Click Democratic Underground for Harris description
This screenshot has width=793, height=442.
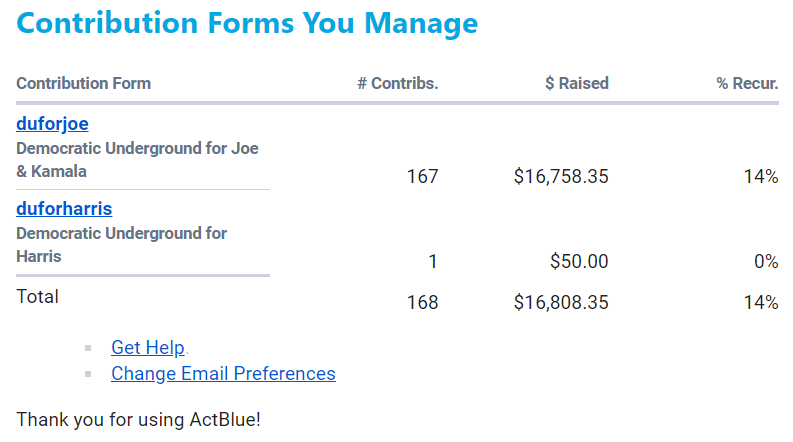tap(121, 245)
